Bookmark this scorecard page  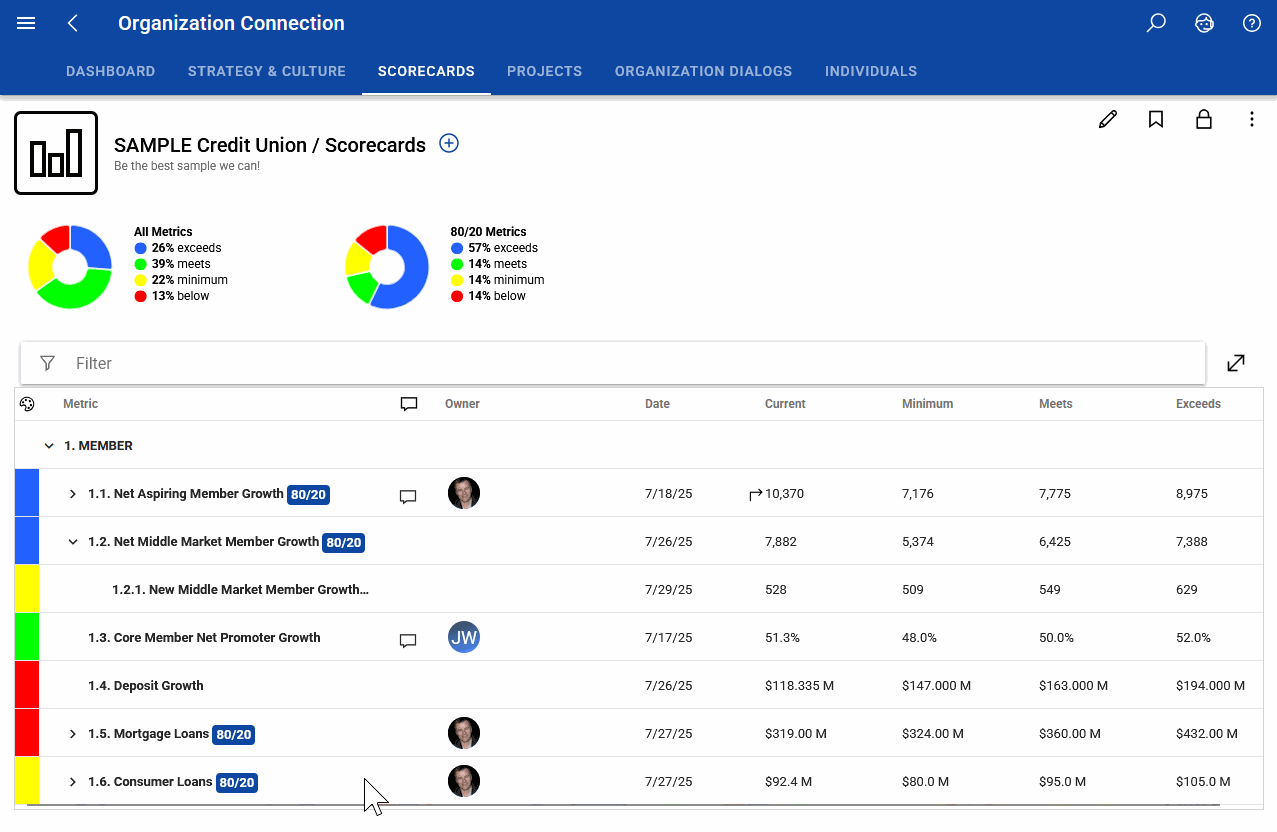tap(1156, 120)
